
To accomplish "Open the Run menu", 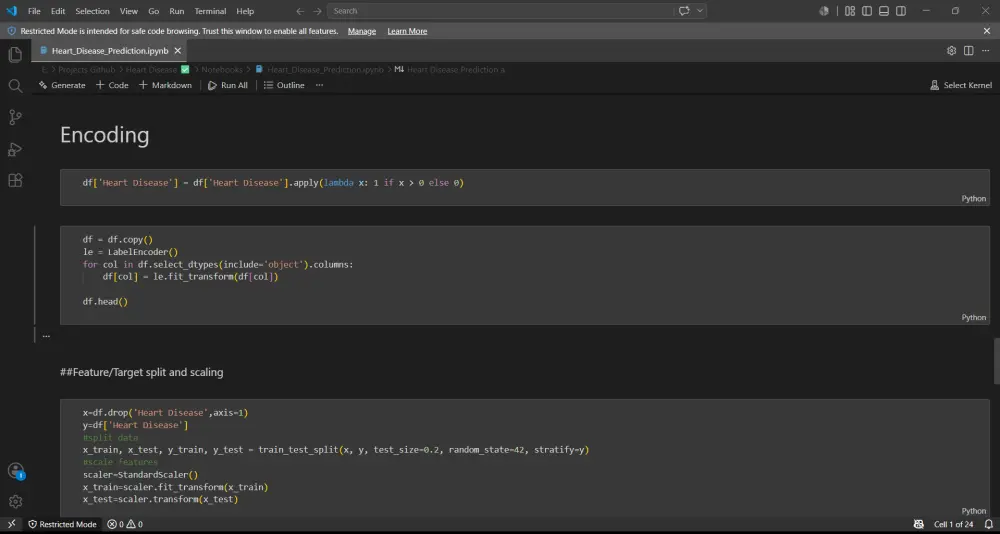I will click(x=177, y=11).
